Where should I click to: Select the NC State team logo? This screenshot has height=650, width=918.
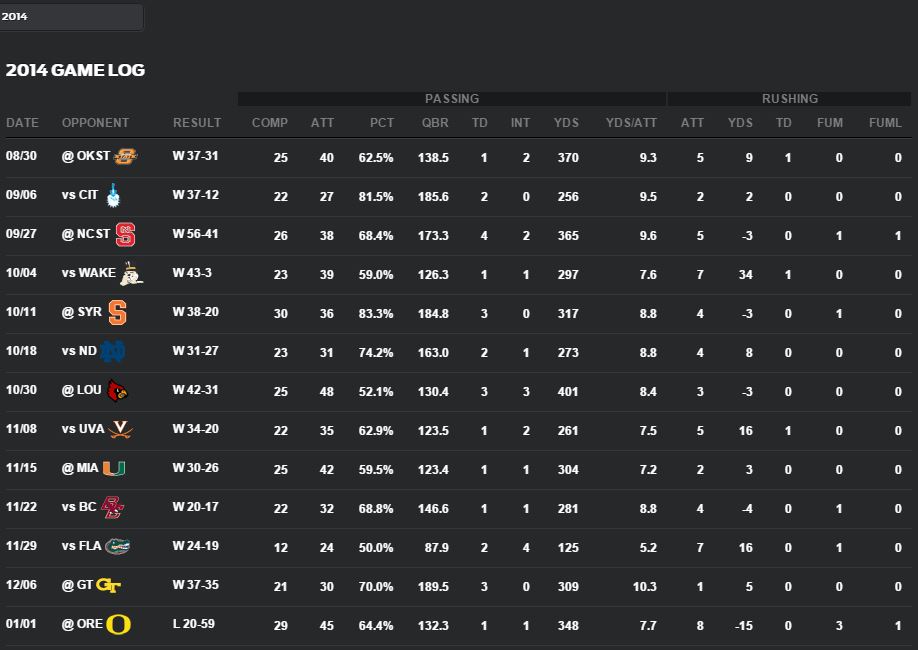pyautogui.click(x=126, y=236)
